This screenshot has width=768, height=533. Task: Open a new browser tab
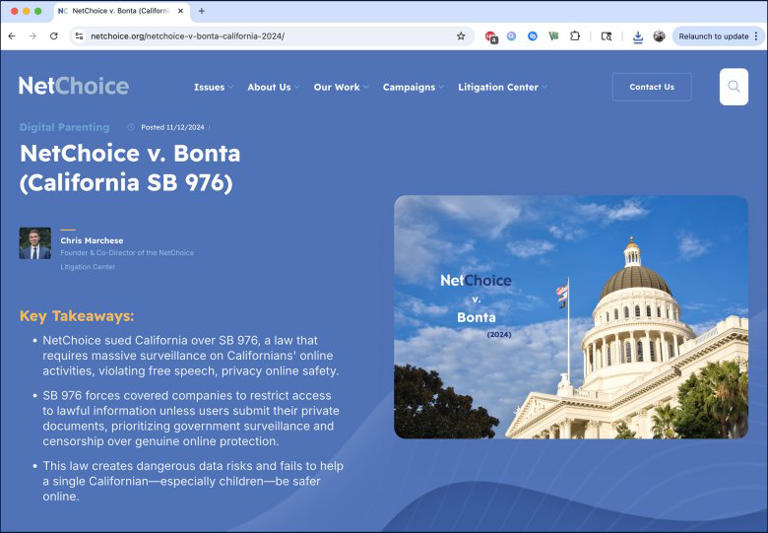tap(201, 11)
